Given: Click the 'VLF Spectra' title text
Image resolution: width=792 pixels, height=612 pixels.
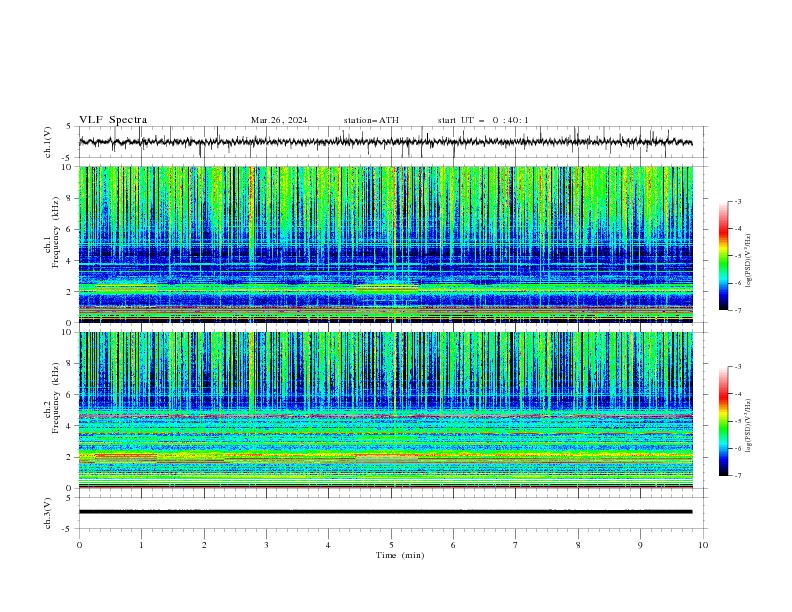Looking at the screenshot, I should point(113,120).
